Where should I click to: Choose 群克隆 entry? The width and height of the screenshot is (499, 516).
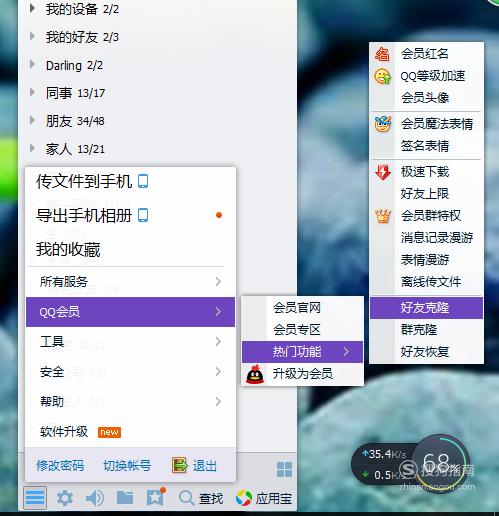(x=427, y=330)
